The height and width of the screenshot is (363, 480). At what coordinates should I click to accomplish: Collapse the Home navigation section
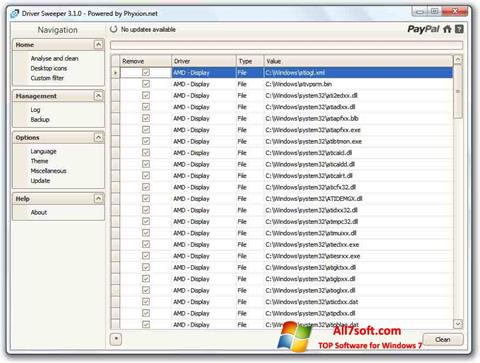click(x=98, y=44)
